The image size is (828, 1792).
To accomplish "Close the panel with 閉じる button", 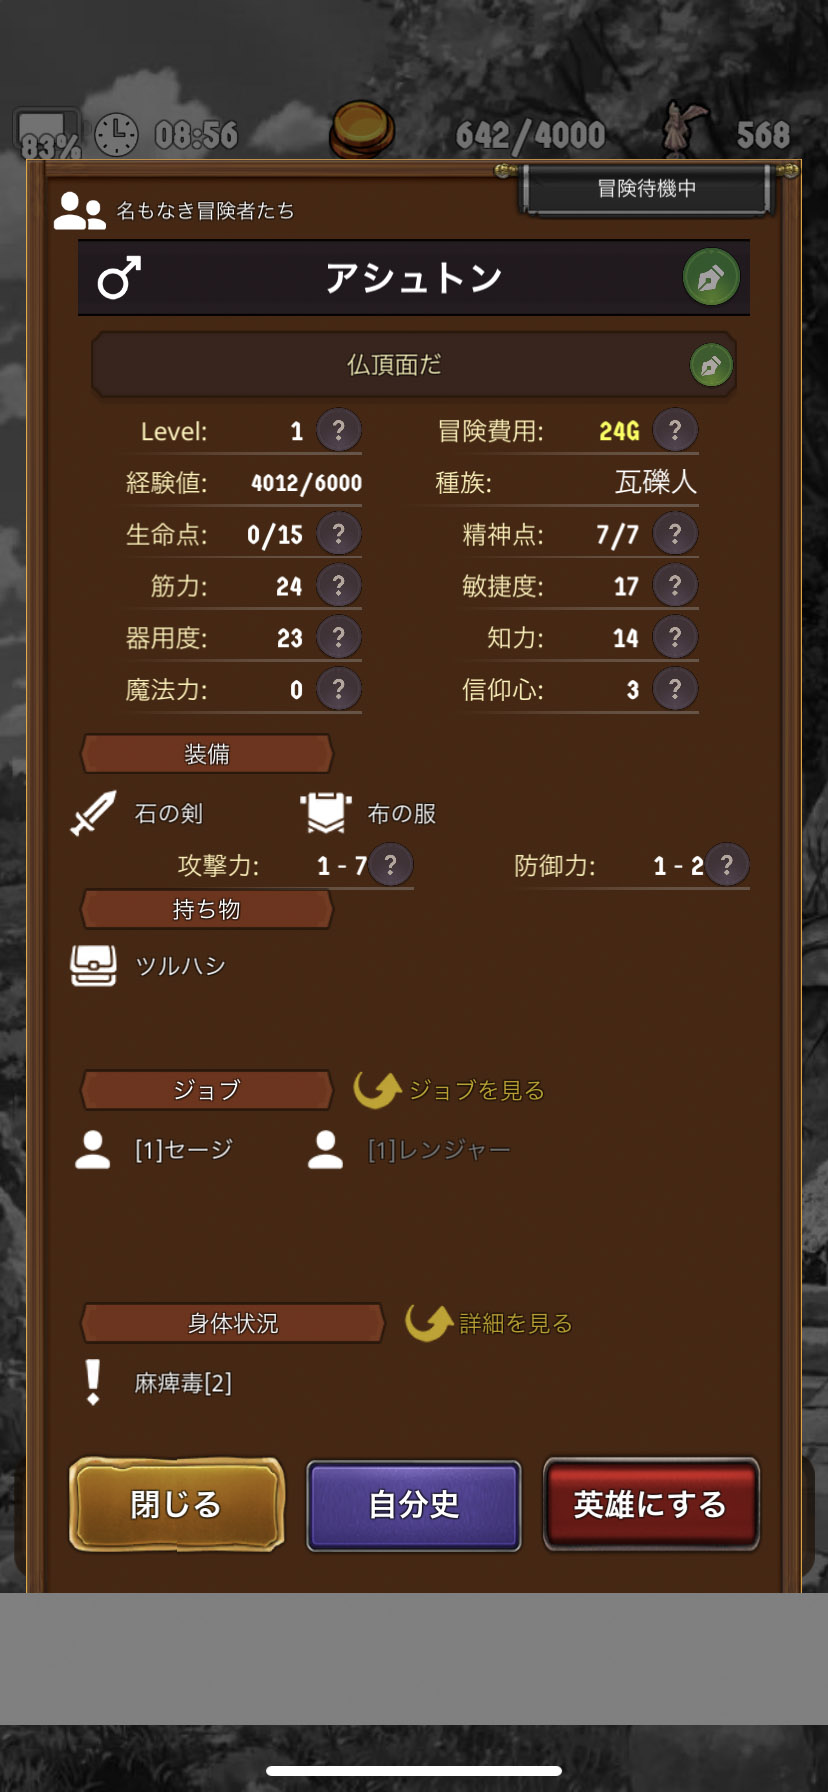I will pos(177,1505).
